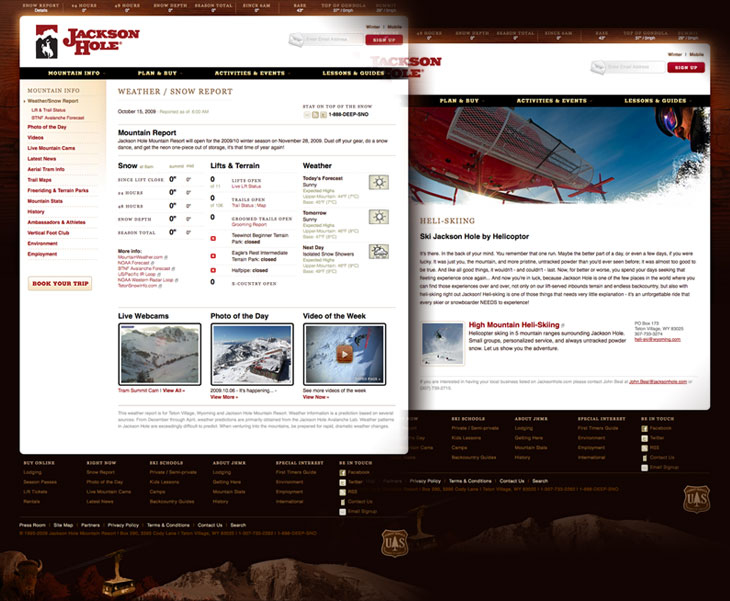This screenshot has width=730, height=601.
Task: Open the Plan & Buy menu on the front page
Action: pyautogui.click(x=157, y=73)
